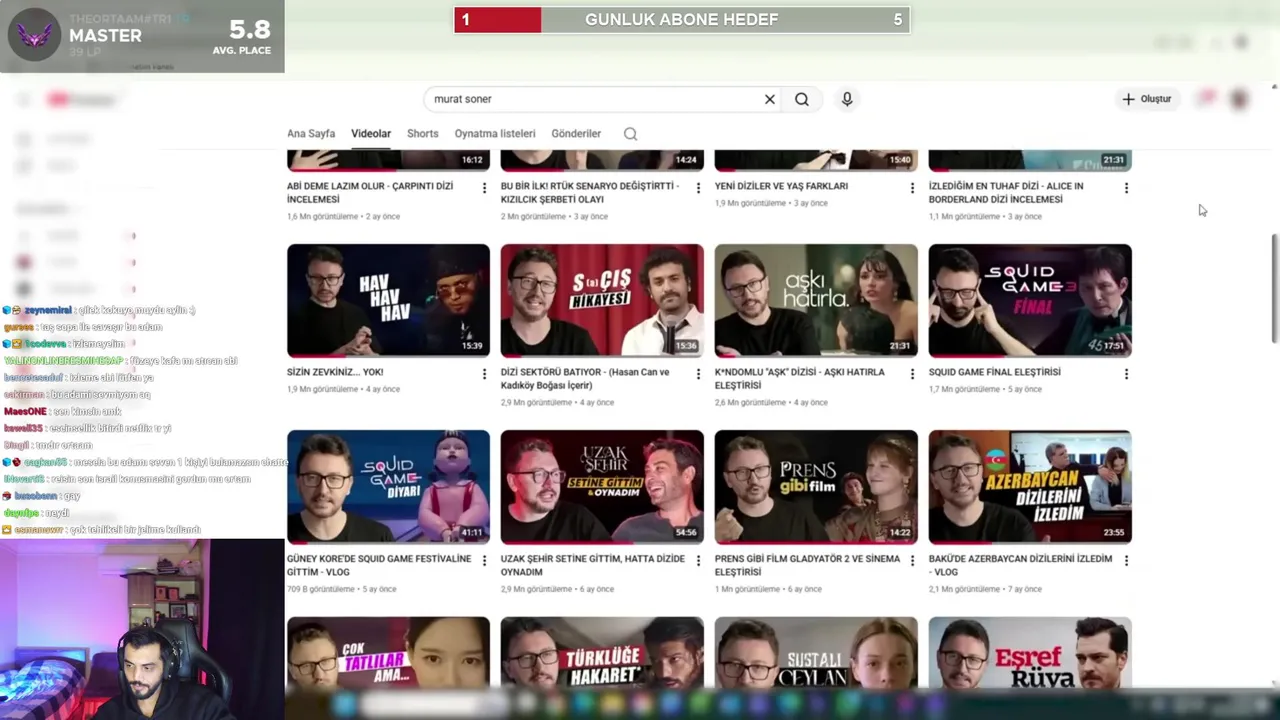1280x720 pixels.
Task: Open 'SİZİN ZEVKİNİZ... YOK!' video title
Action: pyautogui.click(x=335, y=372)
